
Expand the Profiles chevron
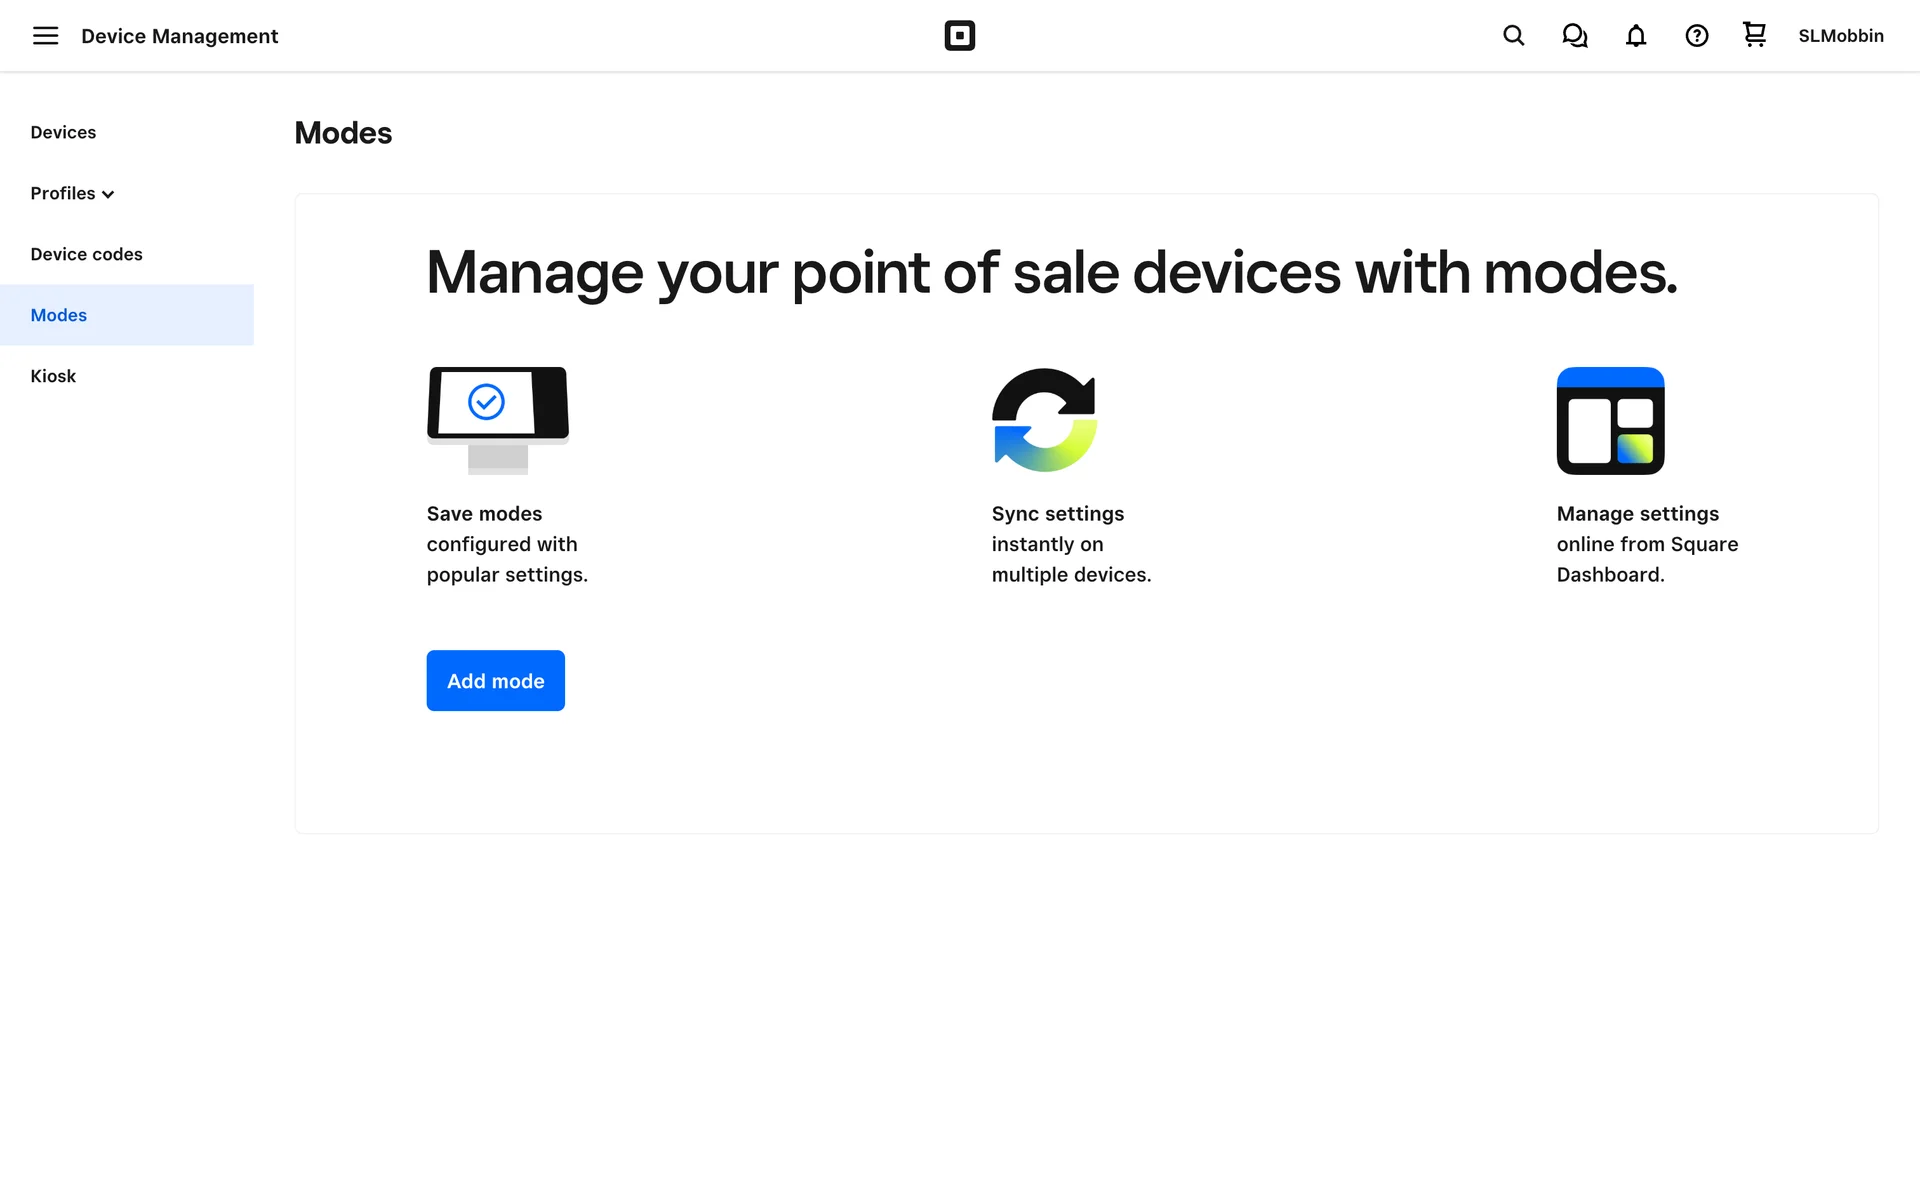pos(108,194)
